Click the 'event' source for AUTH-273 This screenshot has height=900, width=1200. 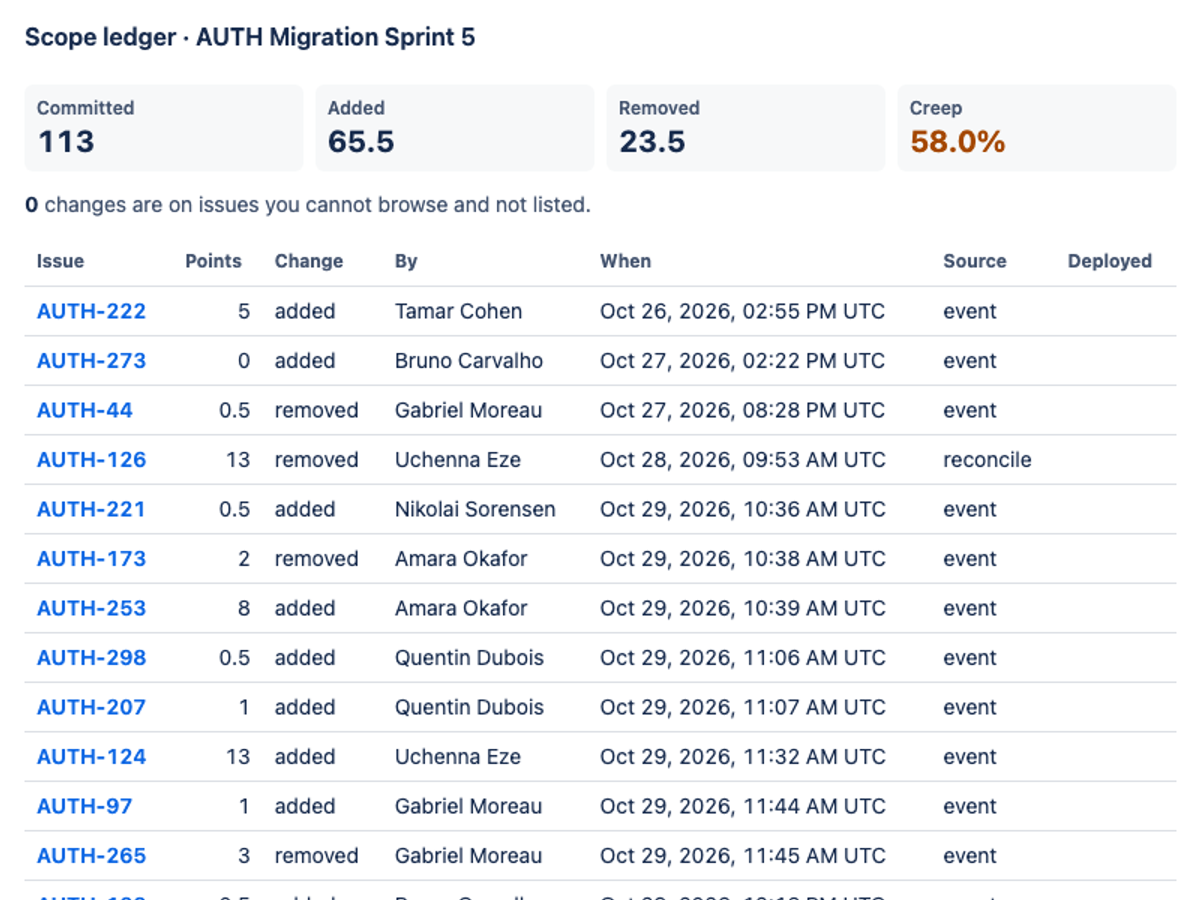tap(970, 361)
